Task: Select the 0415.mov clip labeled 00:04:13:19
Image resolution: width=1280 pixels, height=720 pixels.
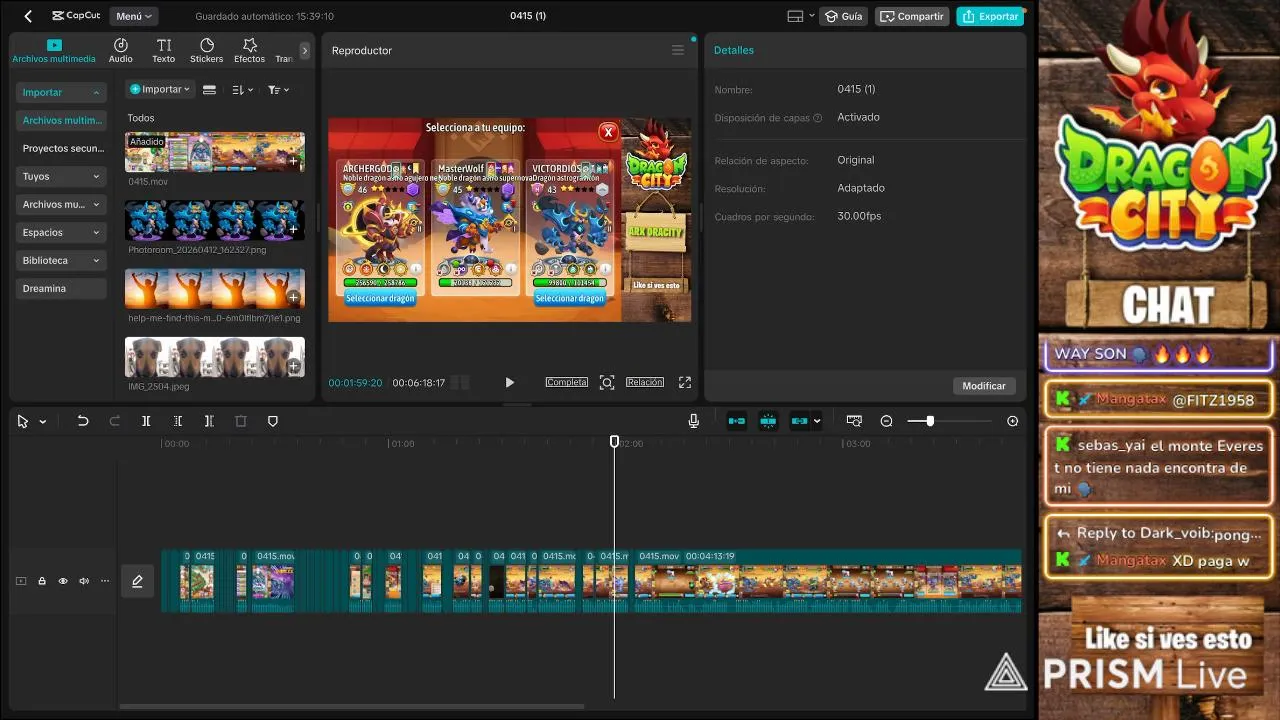Action: (x=828, y=581)
